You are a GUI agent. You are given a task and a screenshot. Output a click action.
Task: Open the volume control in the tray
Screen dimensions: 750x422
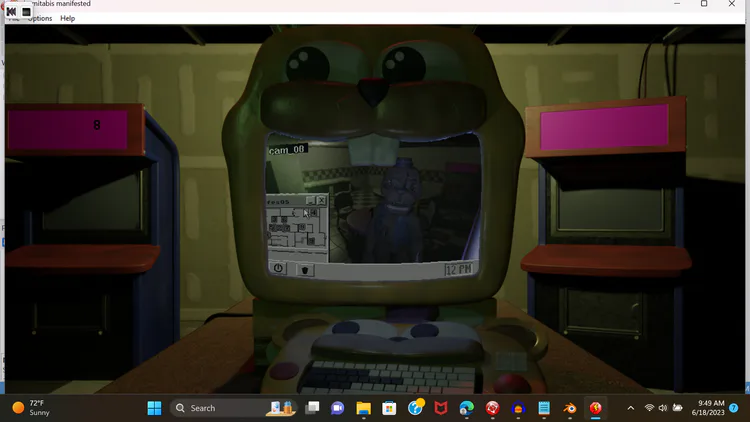coord(663,408)
